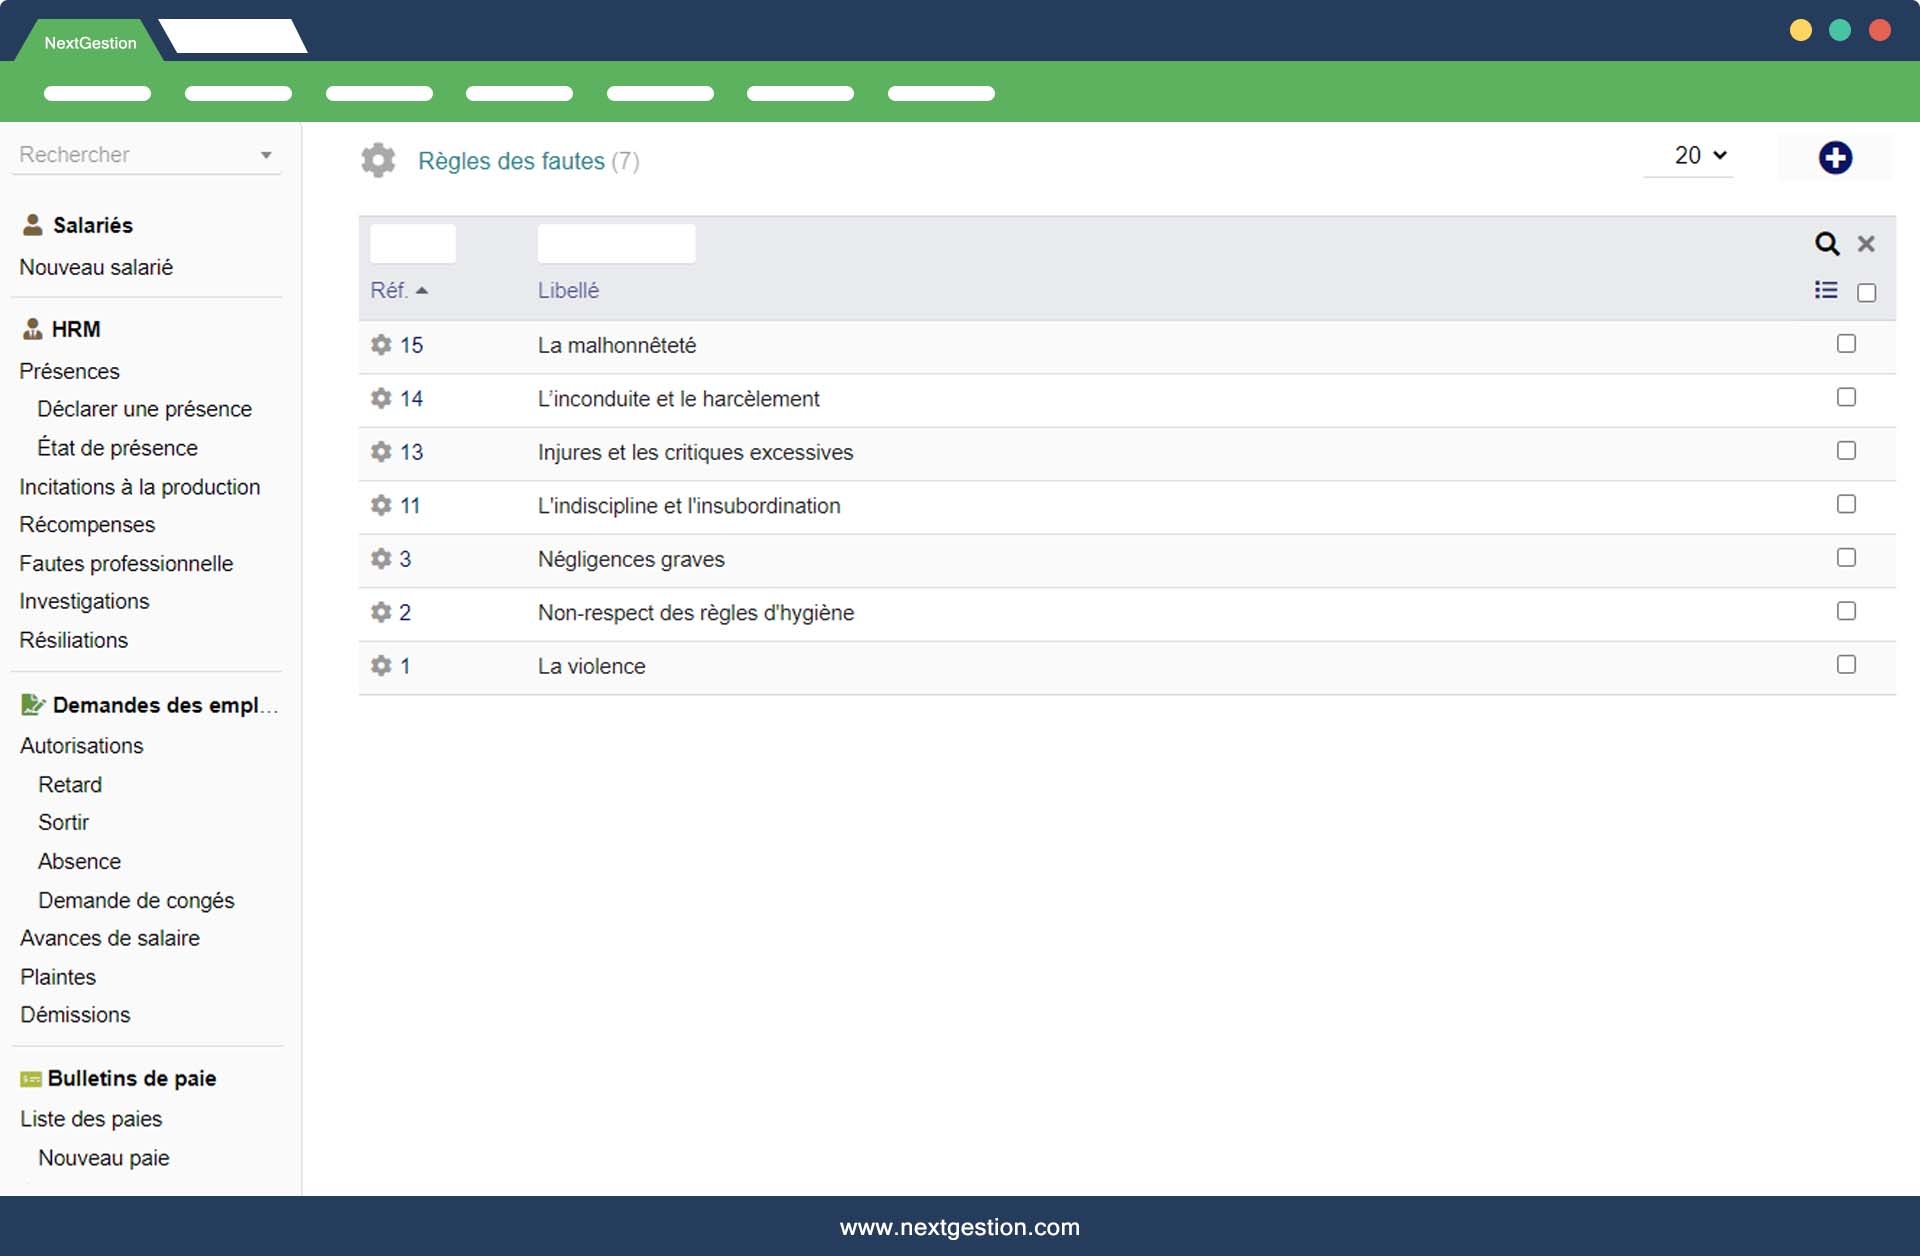Click gear icon next to ref 11
The image size is (1920, 1256).
click(381, 505)
